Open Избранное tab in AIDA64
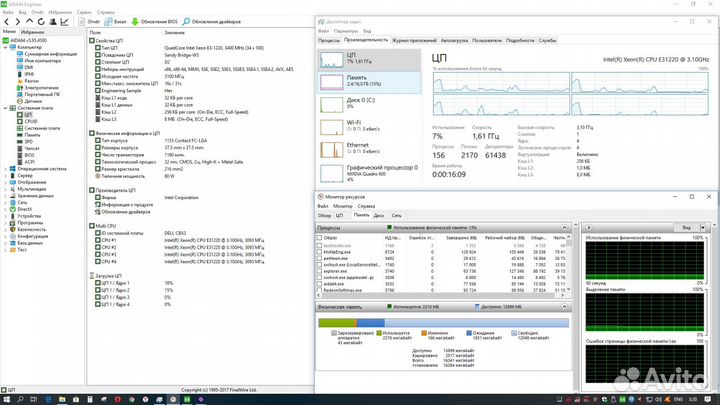Viewport: 720px width, 405px height. click(x=33, y=32)
